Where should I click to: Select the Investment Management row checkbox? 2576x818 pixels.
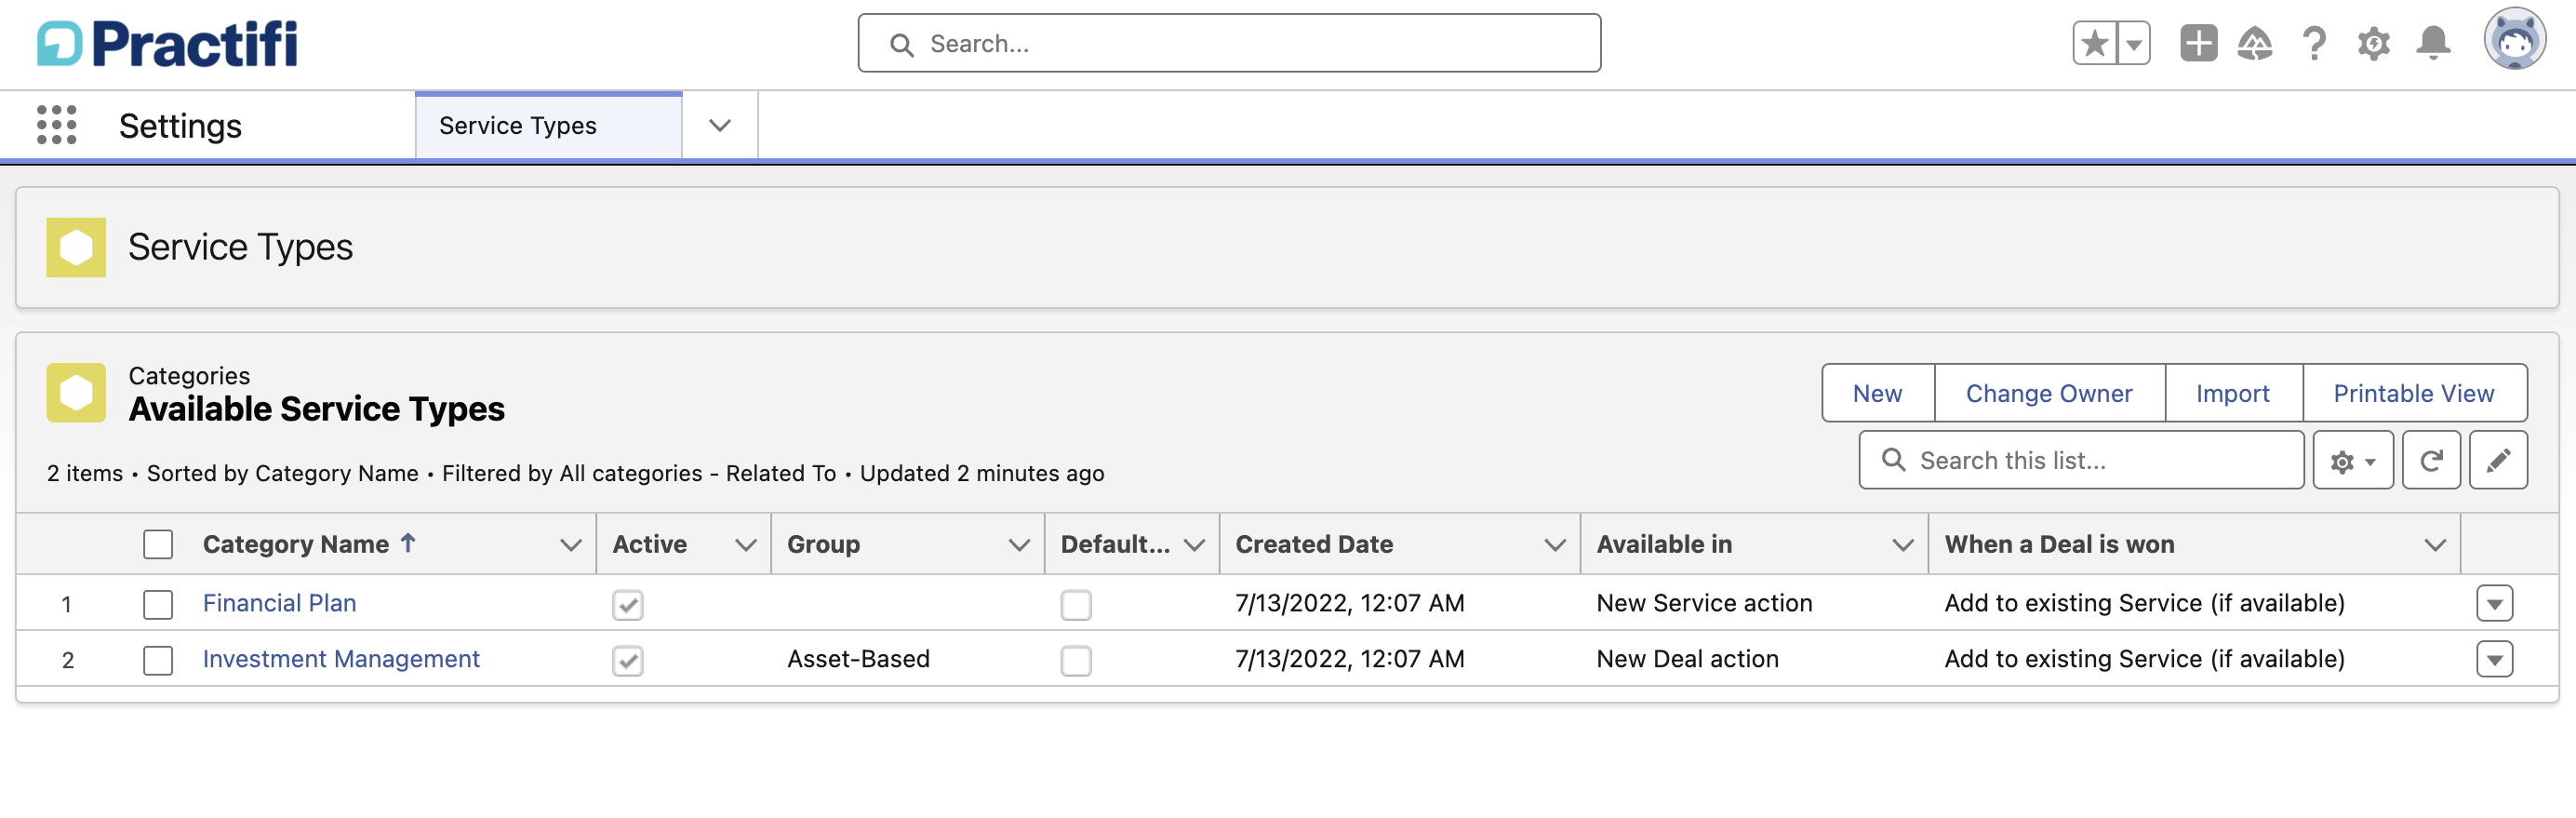158,660
